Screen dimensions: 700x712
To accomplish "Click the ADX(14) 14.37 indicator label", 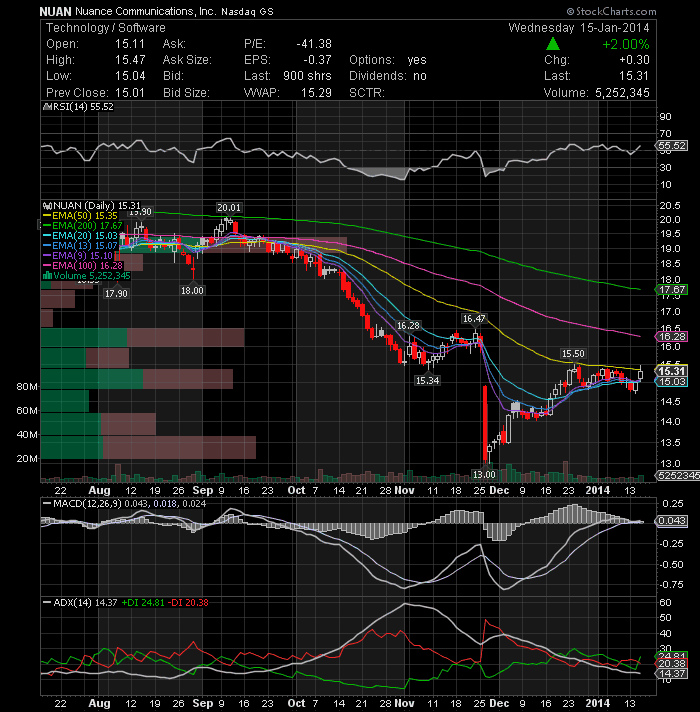I will pos(85,603).
